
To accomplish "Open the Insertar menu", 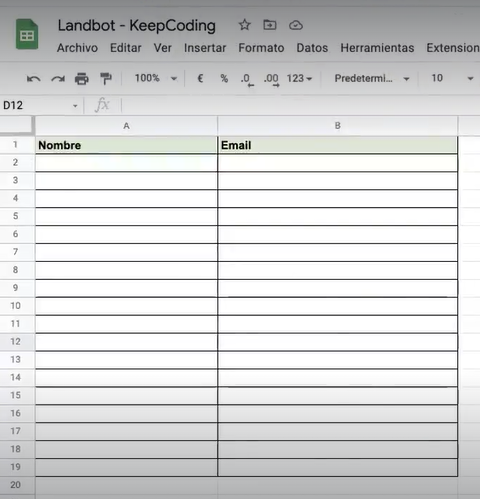I will (x=205, y=48).
